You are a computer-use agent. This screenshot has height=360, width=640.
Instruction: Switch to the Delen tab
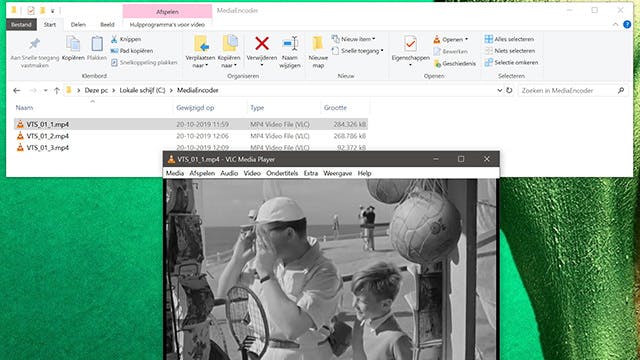78,24
